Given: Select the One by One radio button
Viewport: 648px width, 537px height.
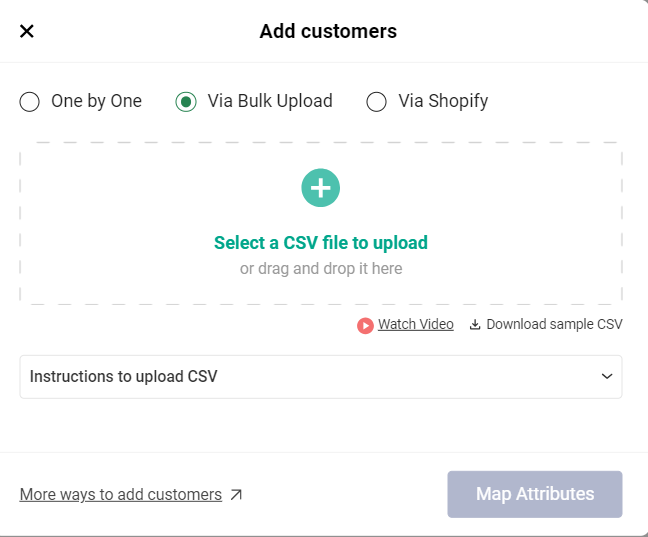Looking at the screenshot, I should coord(30,101).
